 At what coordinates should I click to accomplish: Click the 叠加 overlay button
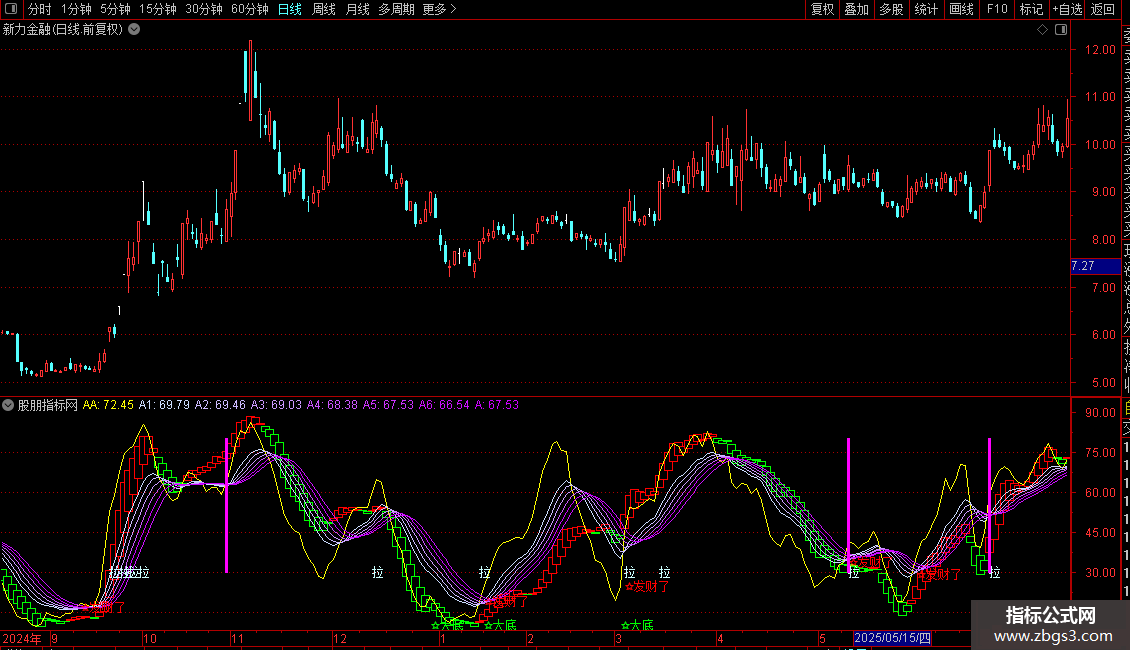(x=856, y=10)
